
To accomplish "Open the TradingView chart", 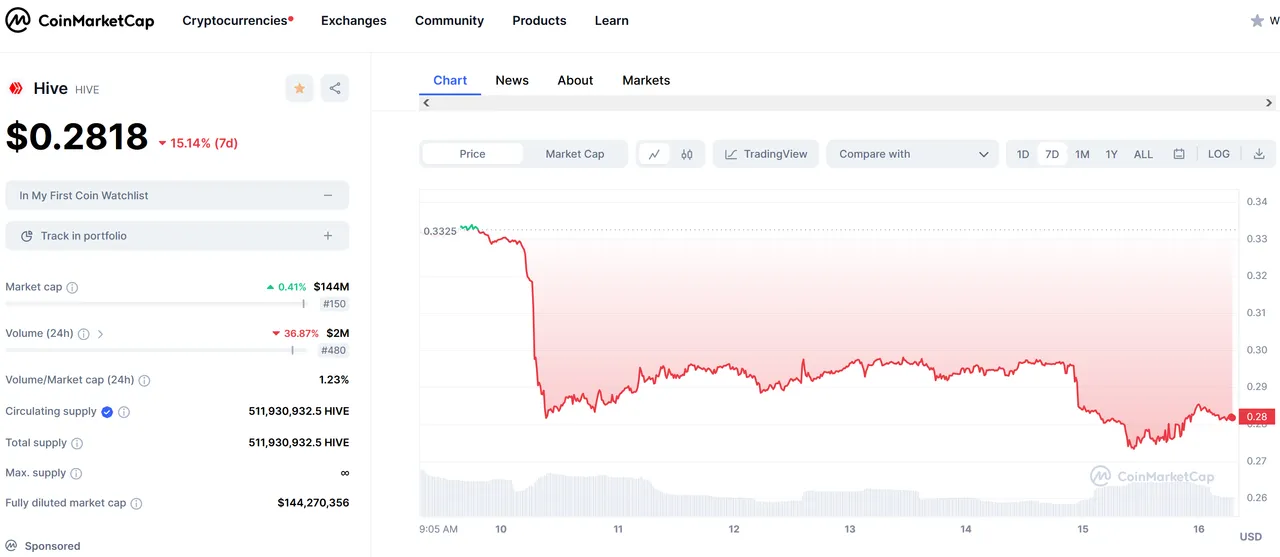I will point(766,154).
